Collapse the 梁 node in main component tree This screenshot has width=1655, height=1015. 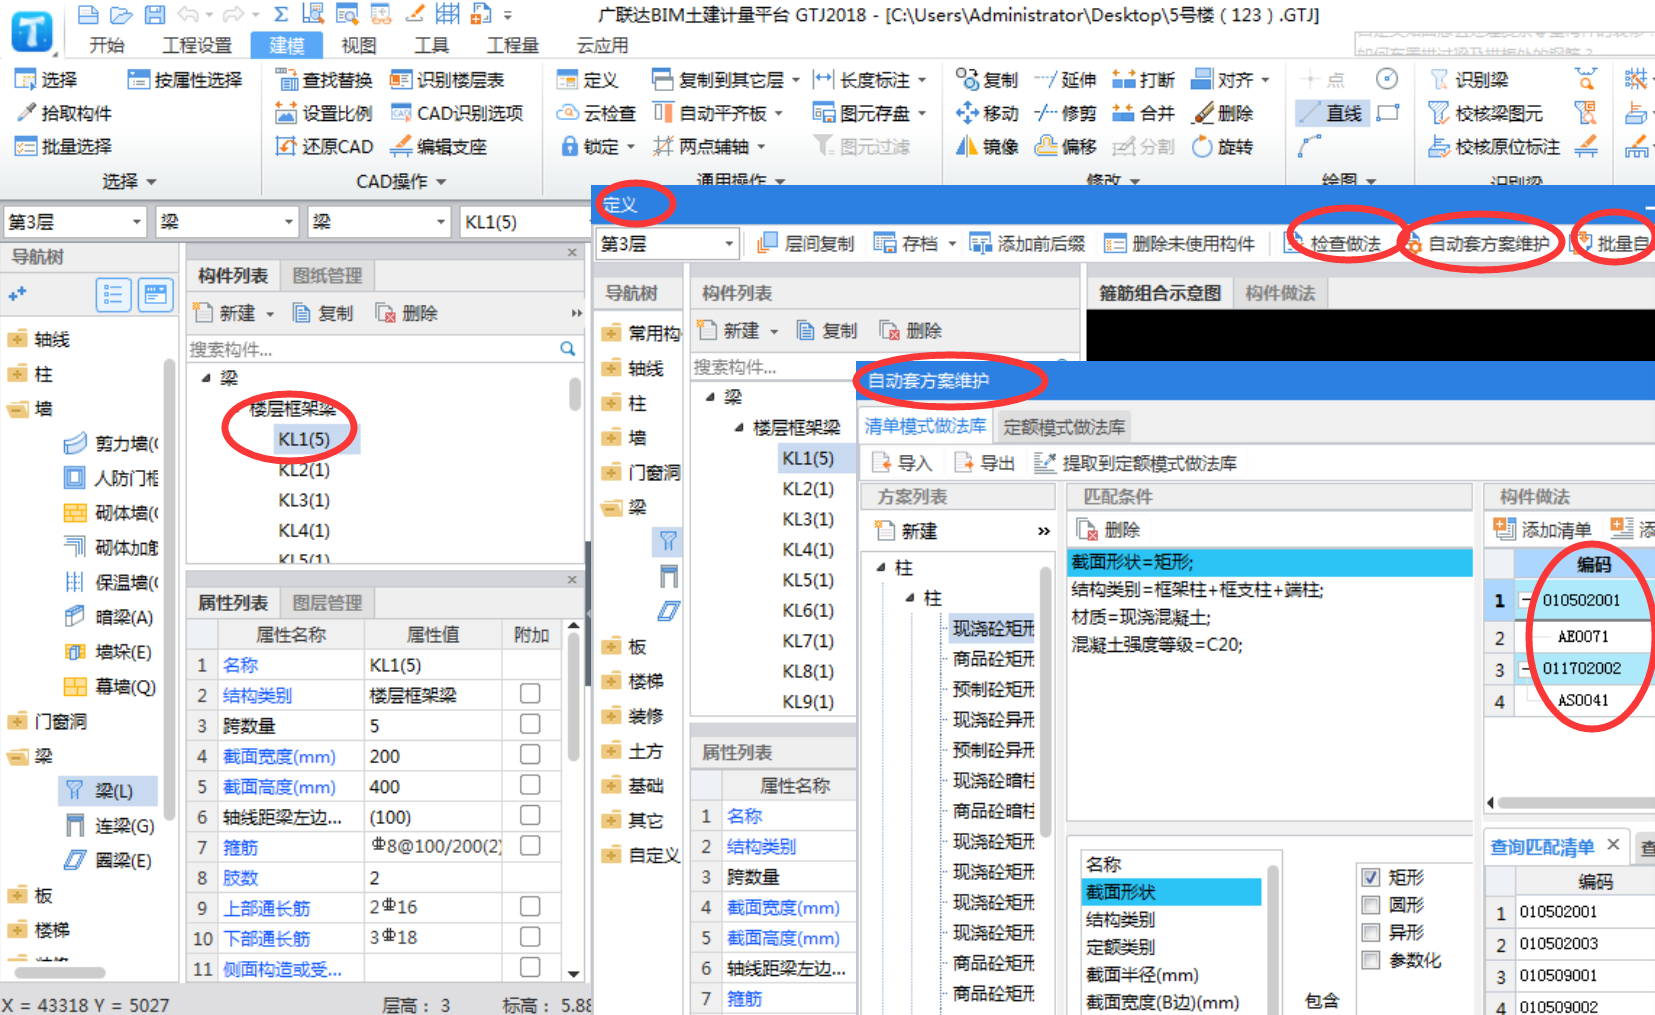coord(206,378)
